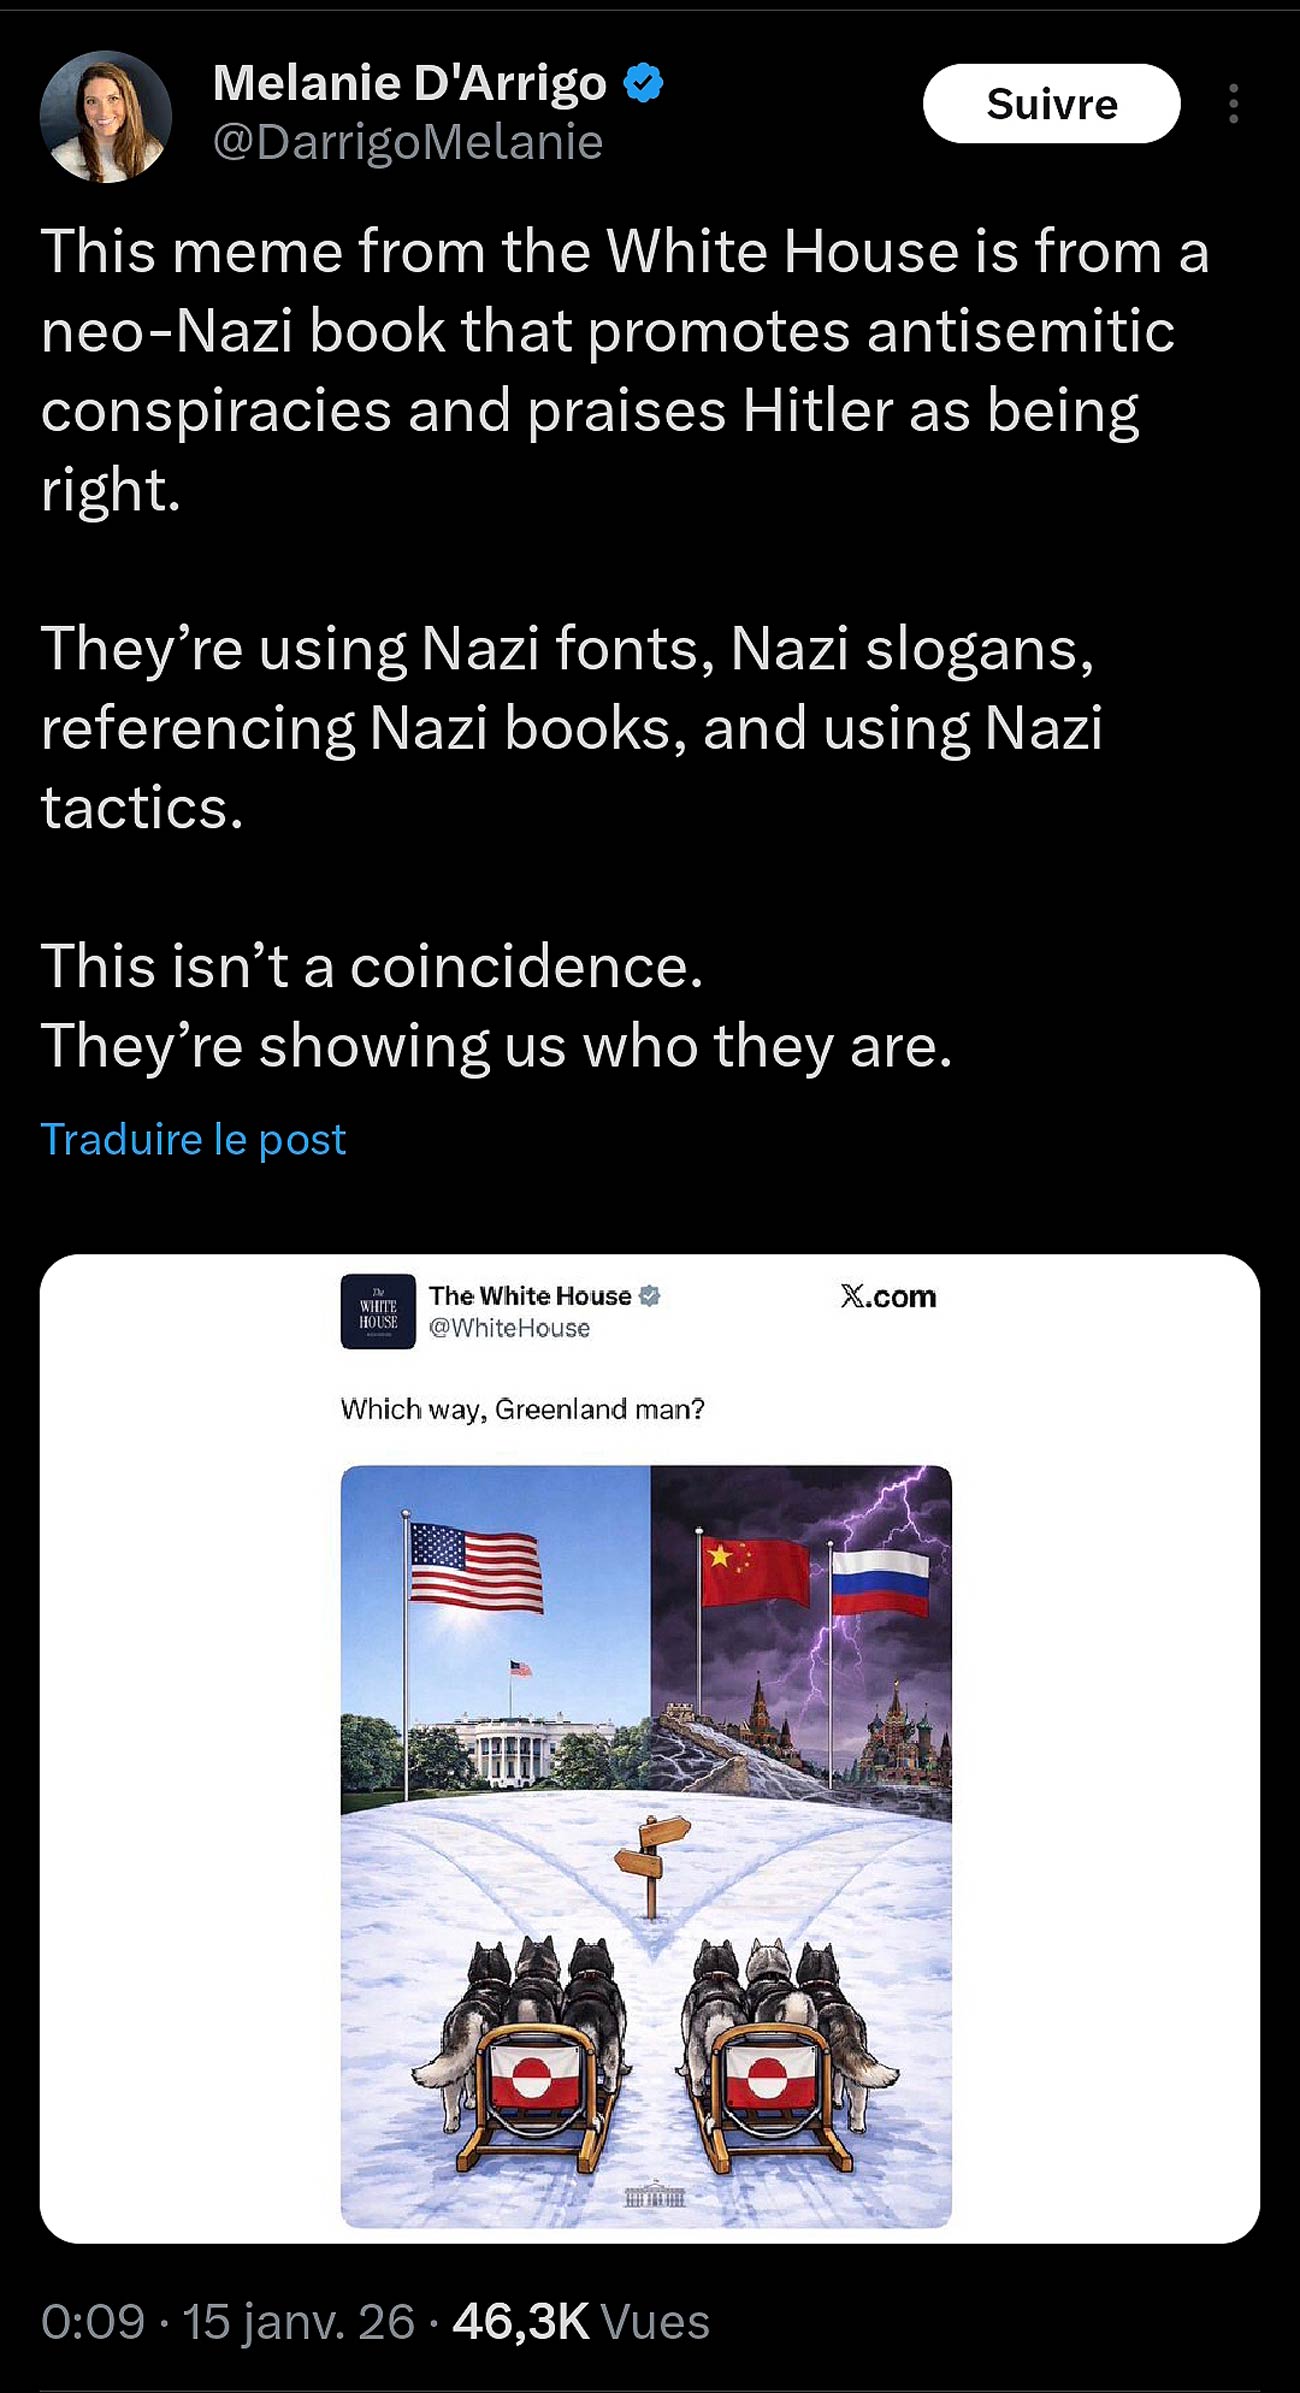Click the X.com logo in embedded screenshot
The width and height of the screenshot is (1300, 2393).
click(x=888, y=1297)
